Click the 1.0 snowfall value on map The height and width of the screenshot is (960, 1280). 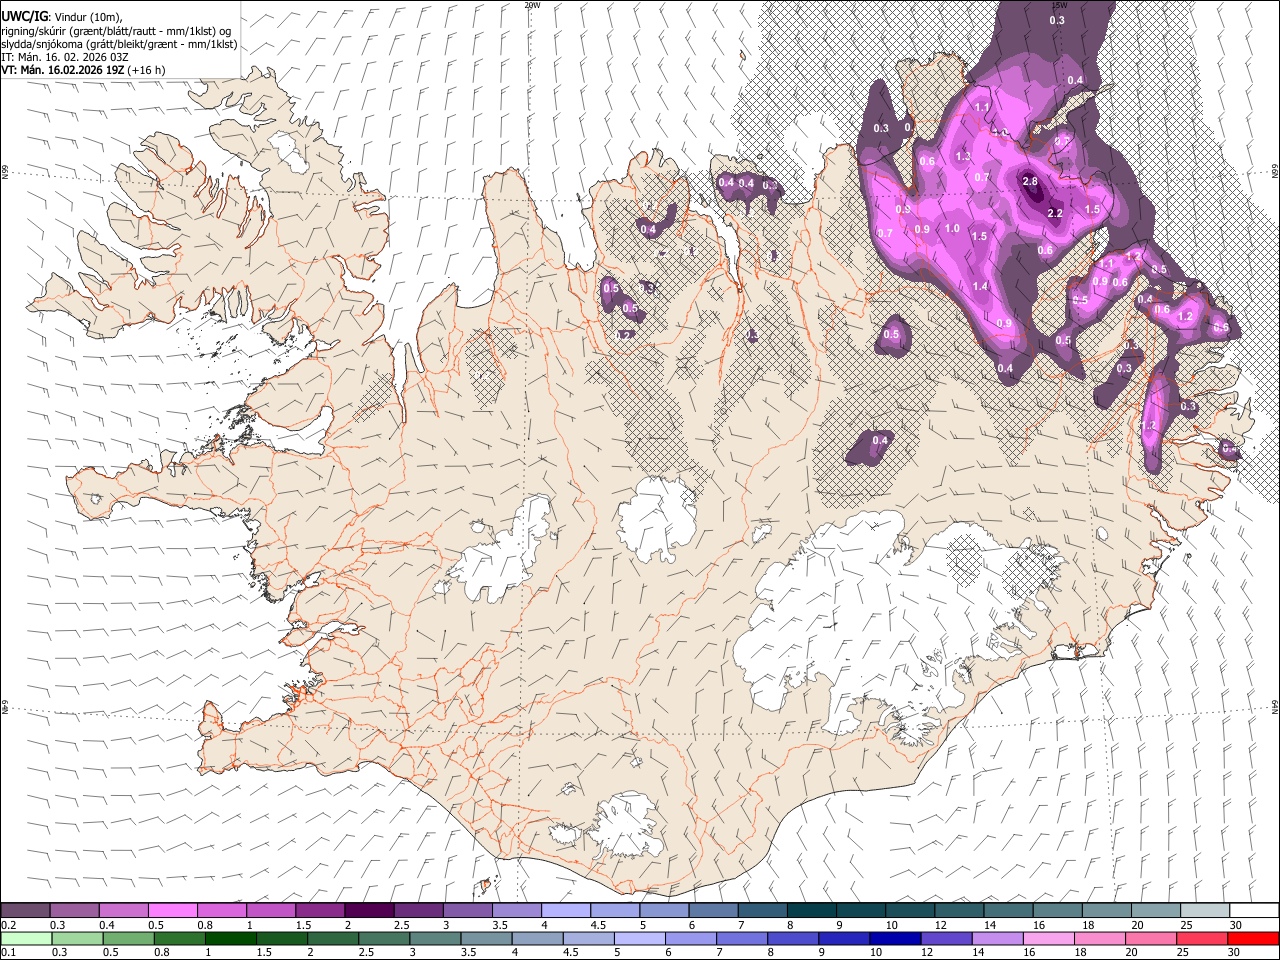[952, 229]
